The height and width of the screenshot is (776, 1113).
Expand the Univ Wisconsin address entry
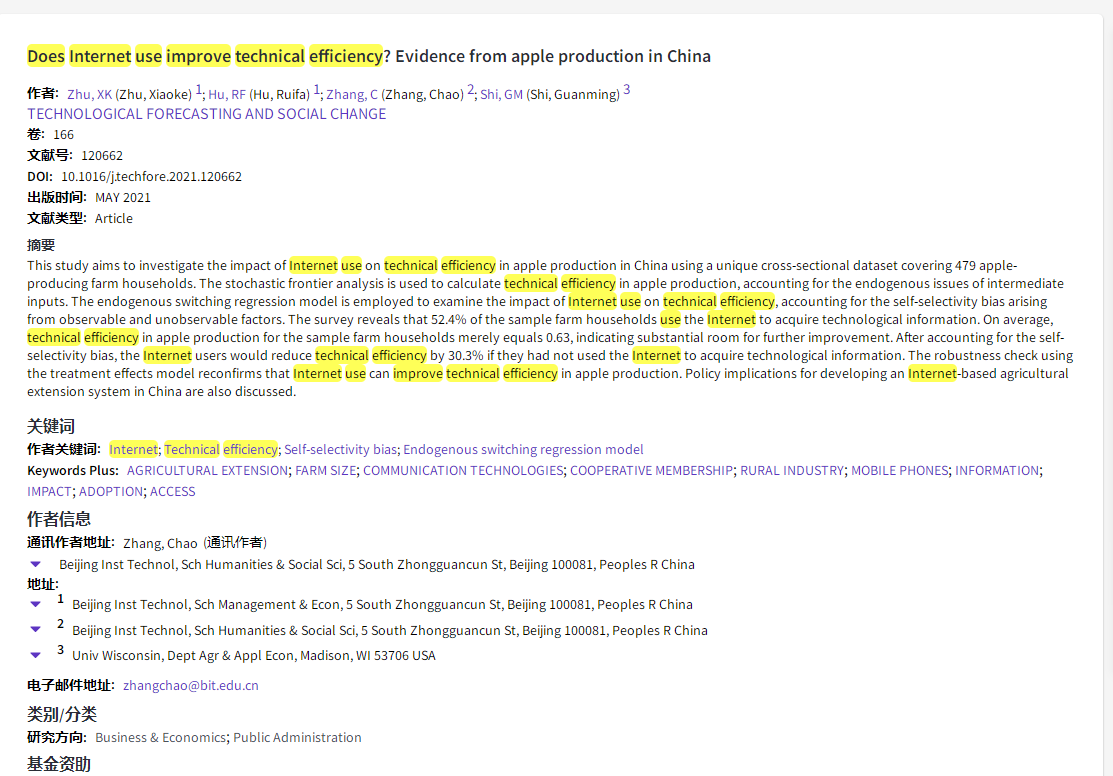tap(35, 655)
